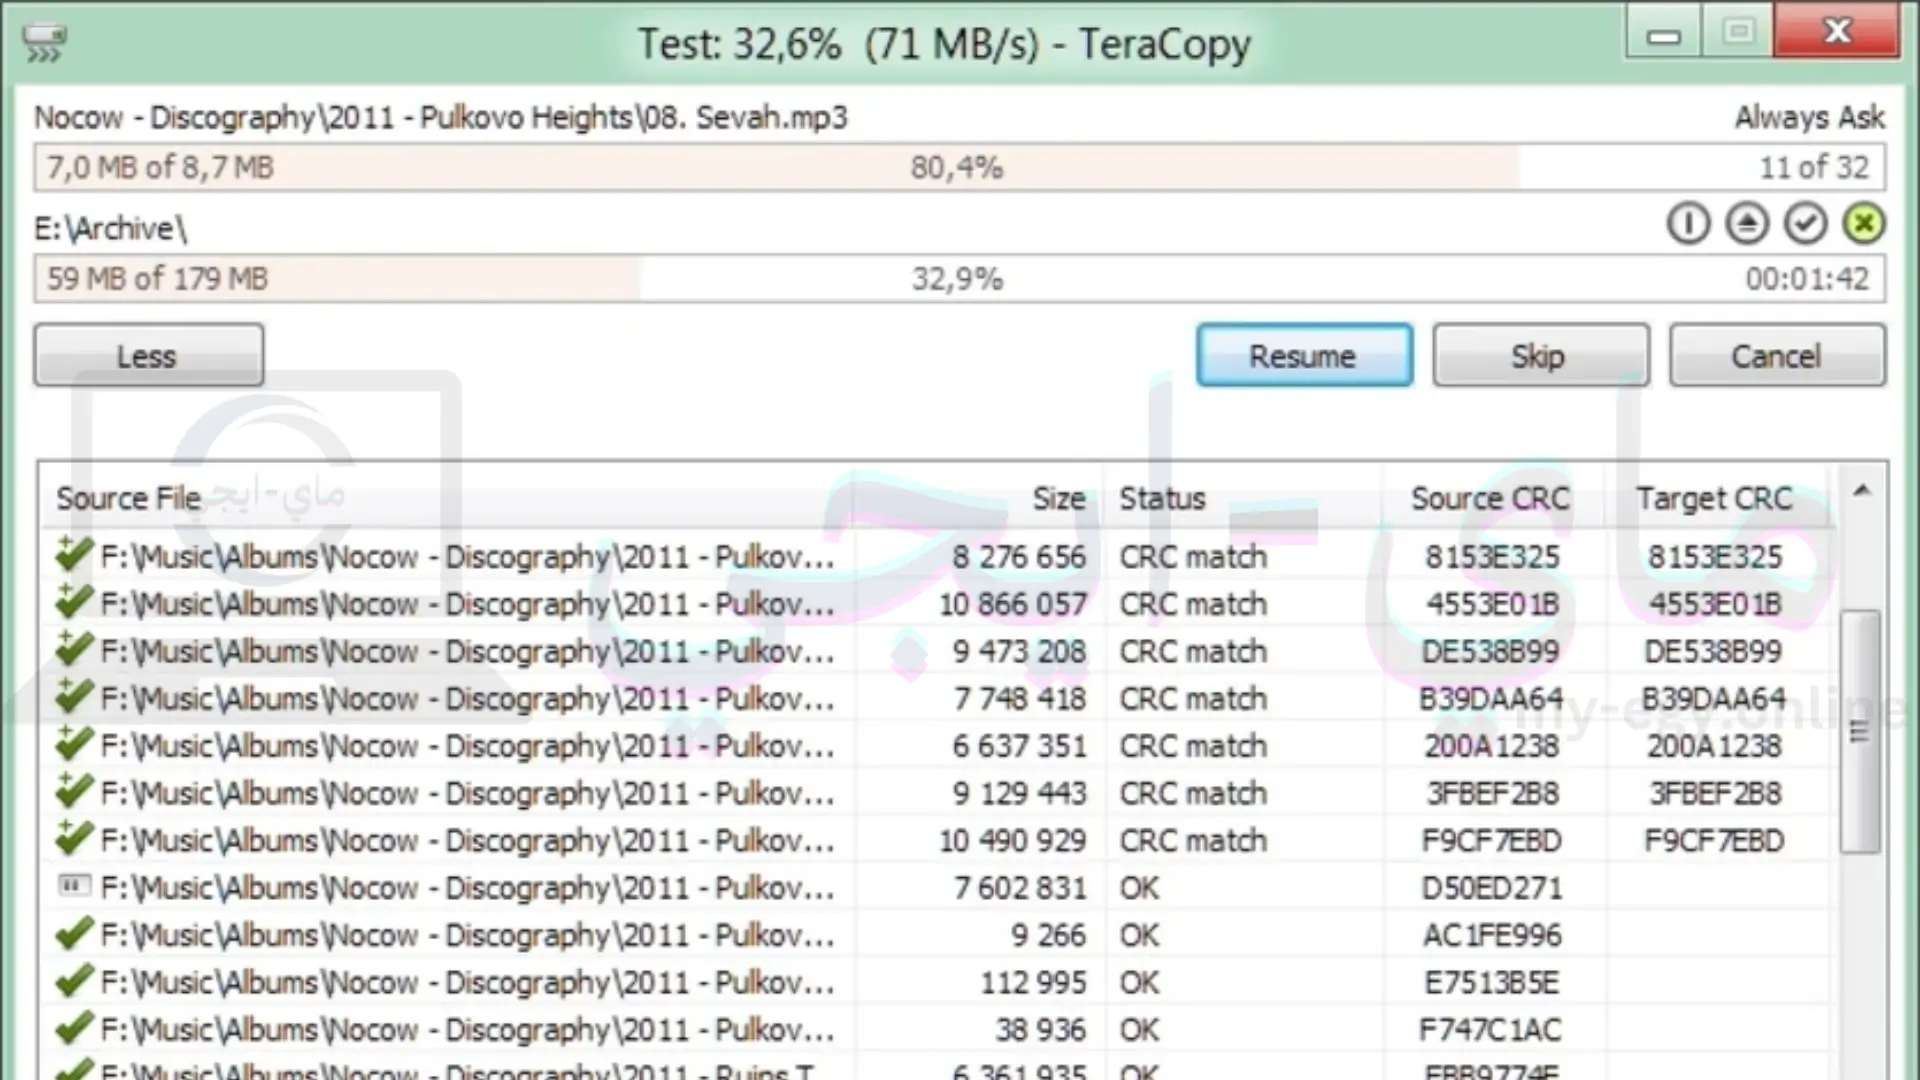Click green check icon of row 8153E325

(x=74, y=555)
